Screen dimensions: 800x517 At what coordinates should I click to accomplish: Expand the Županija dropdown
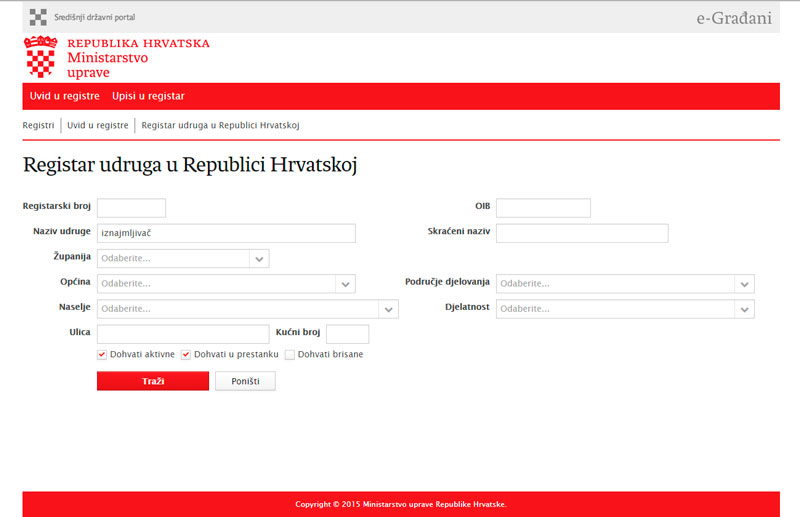point(259,259)
